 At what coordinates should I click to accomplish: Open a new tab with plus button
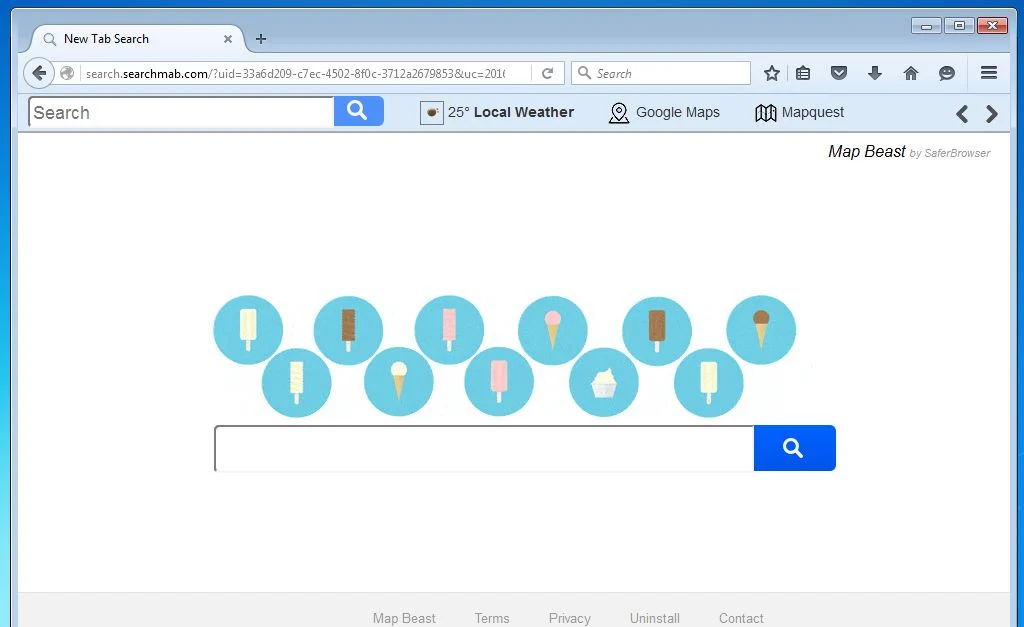[x=261, y=39]
